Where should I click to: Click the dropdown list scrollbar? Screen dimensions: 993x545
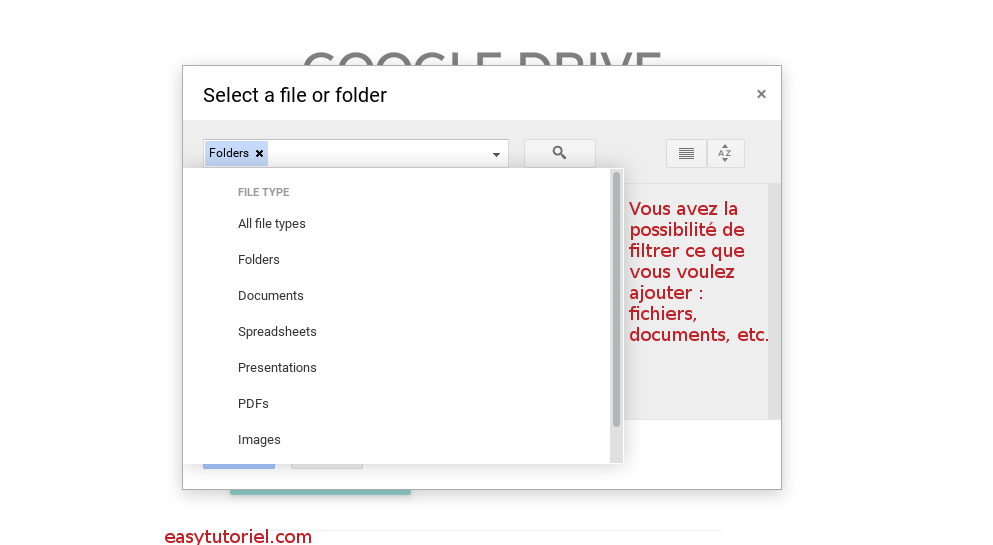tap(616, 299)
